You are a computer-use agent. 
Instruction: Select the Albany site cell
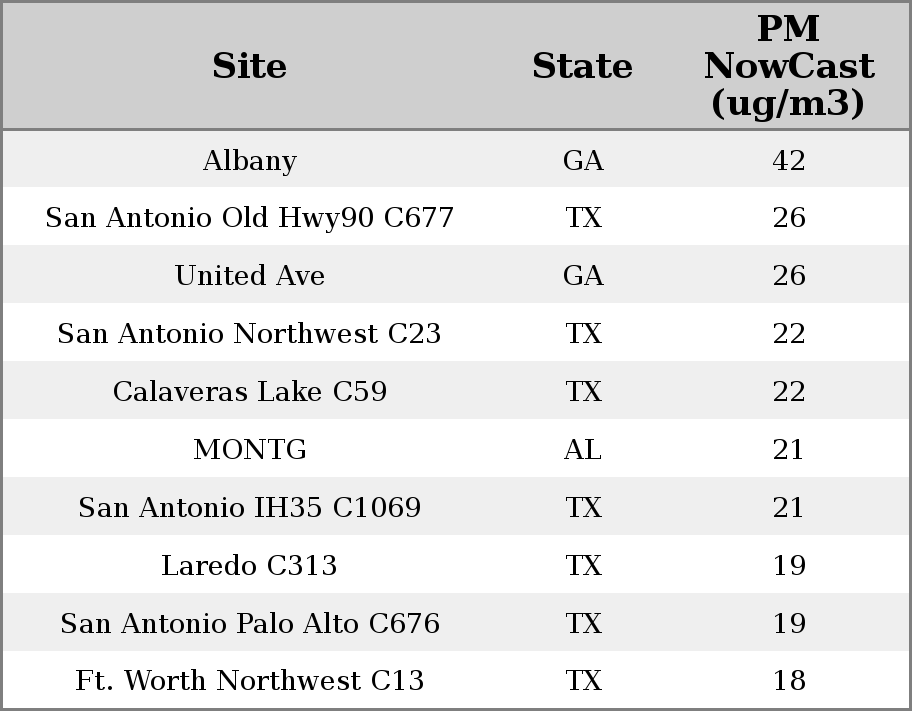250,161
